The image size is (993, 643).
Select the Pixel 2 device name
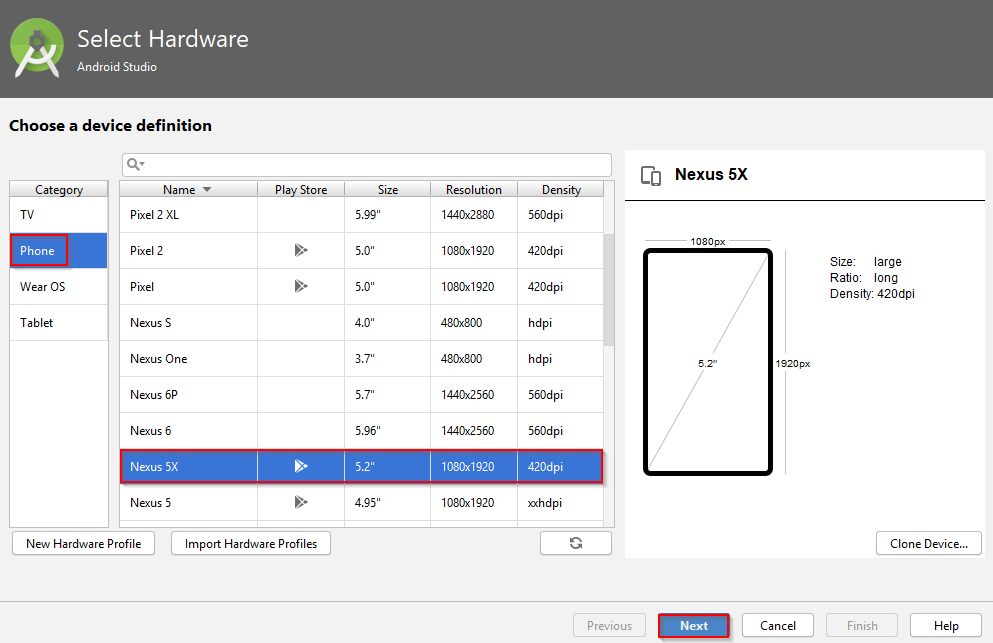pos(146,250)
